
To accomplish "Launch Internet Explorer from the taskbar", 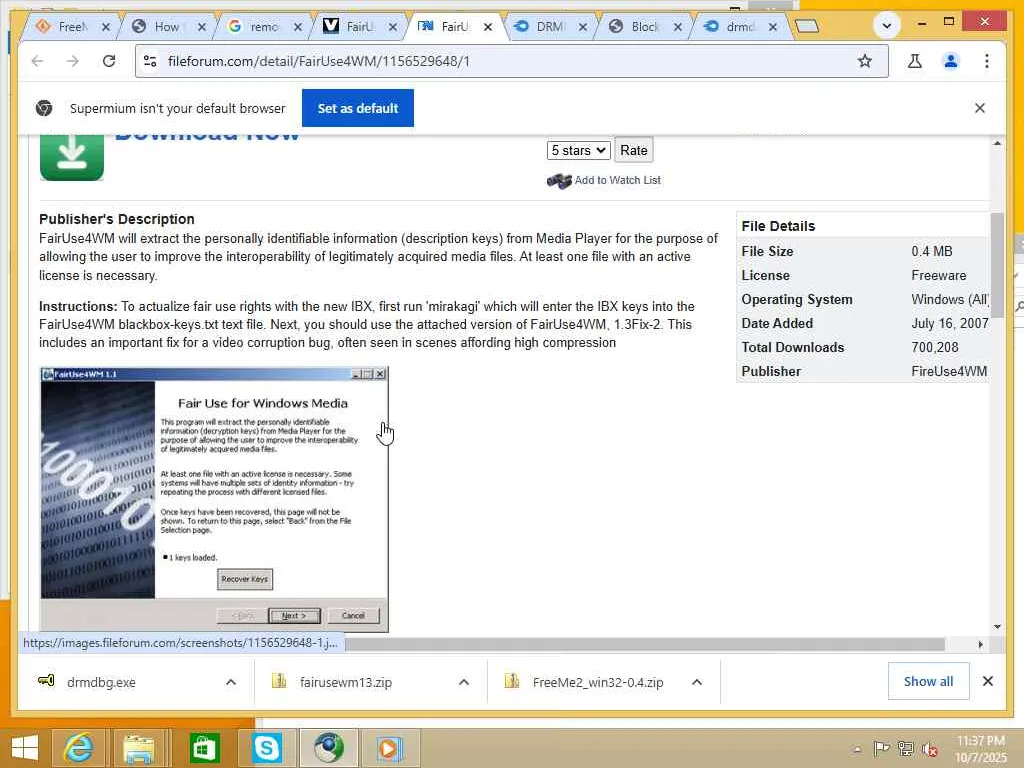I will click(x=78, y=748).
